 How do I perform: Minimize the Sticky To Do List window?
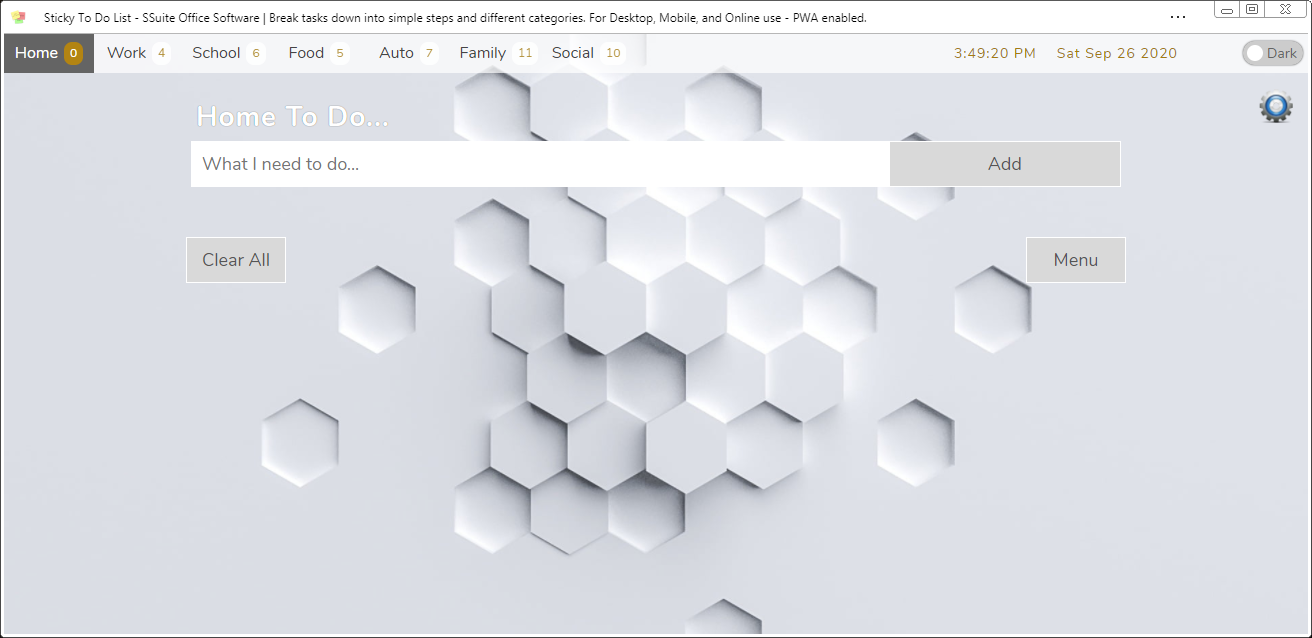point(1227,10)
